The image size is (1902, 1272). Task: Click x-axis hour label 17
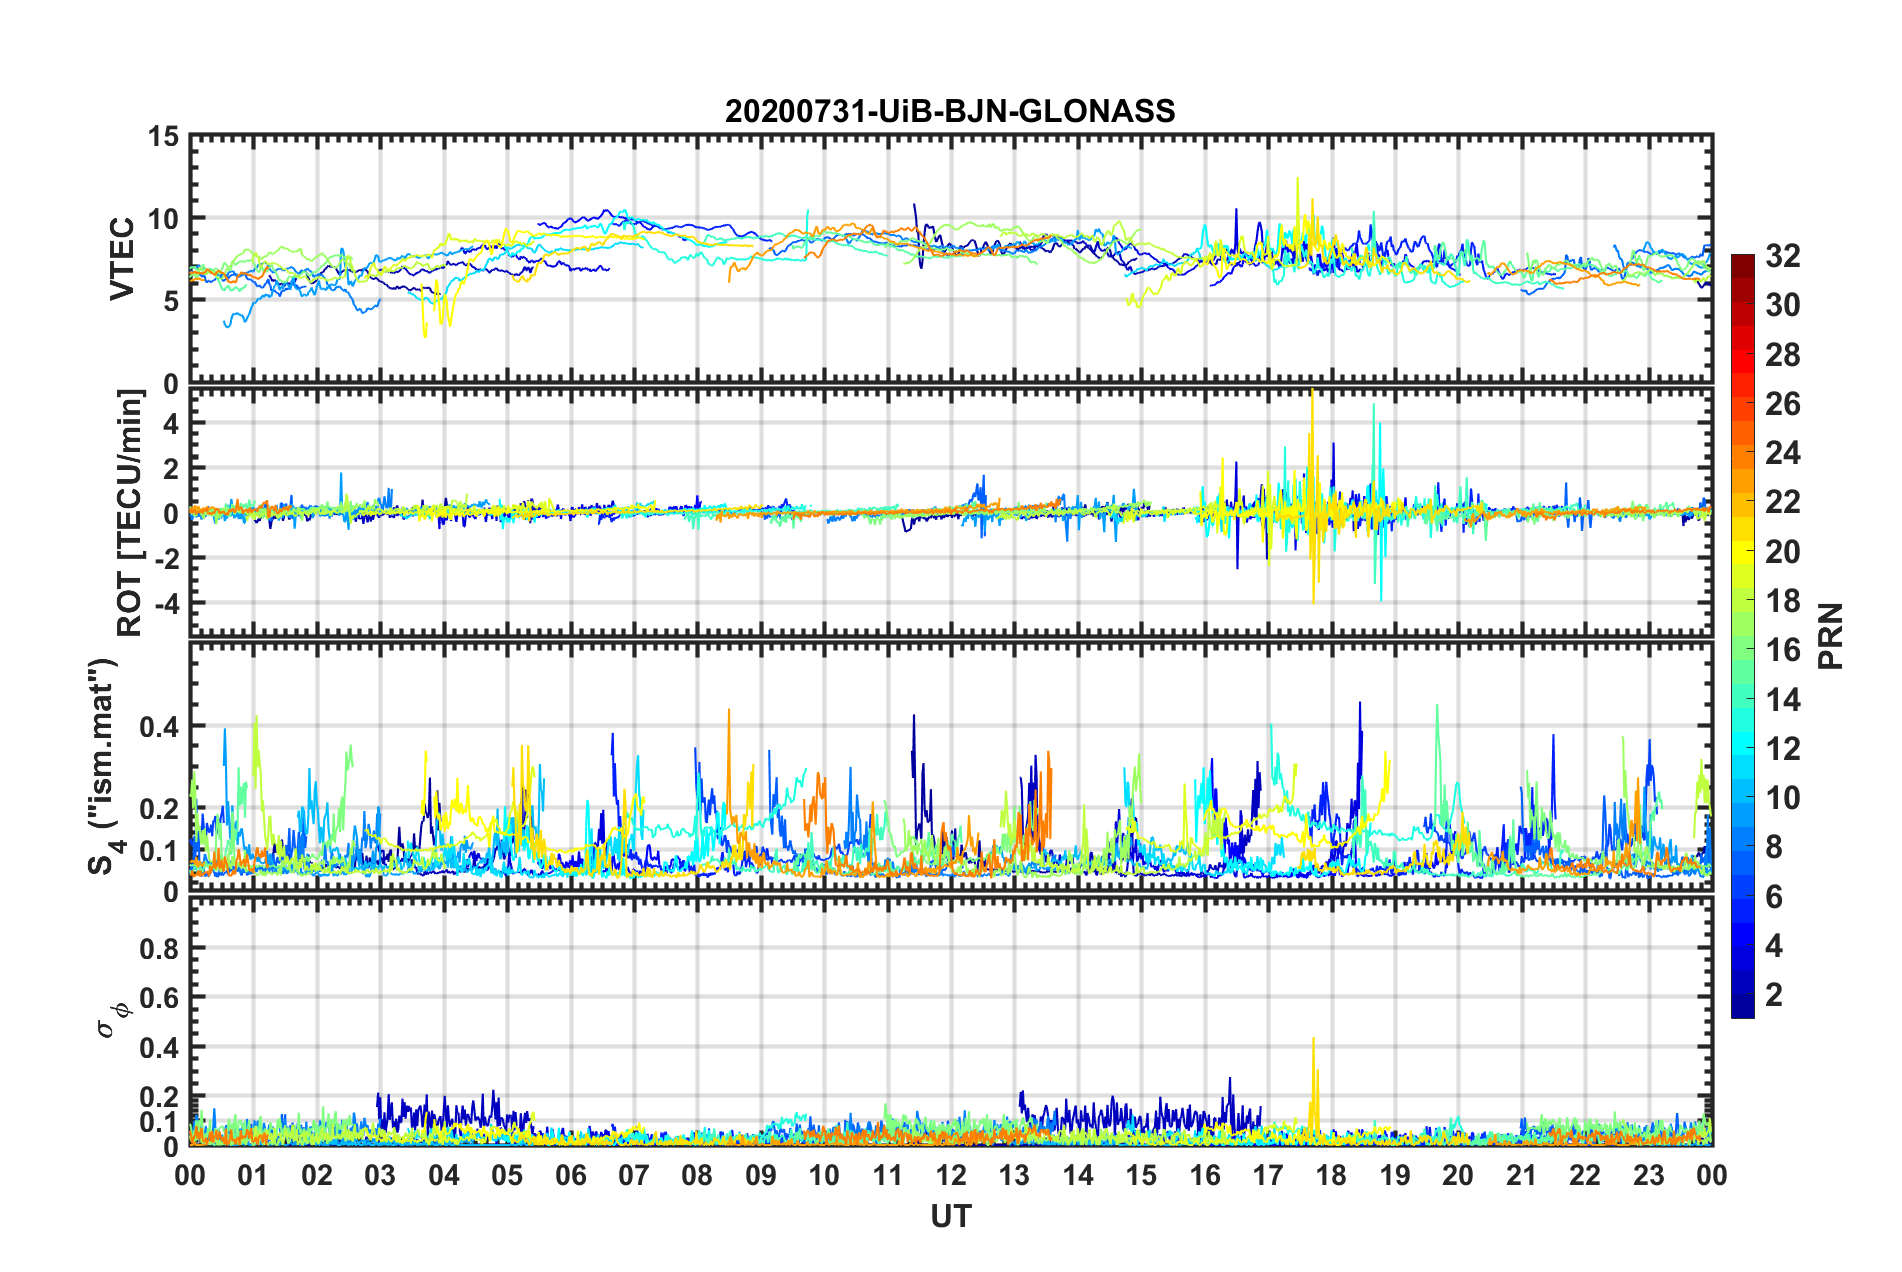[x=1268, y=1175]
